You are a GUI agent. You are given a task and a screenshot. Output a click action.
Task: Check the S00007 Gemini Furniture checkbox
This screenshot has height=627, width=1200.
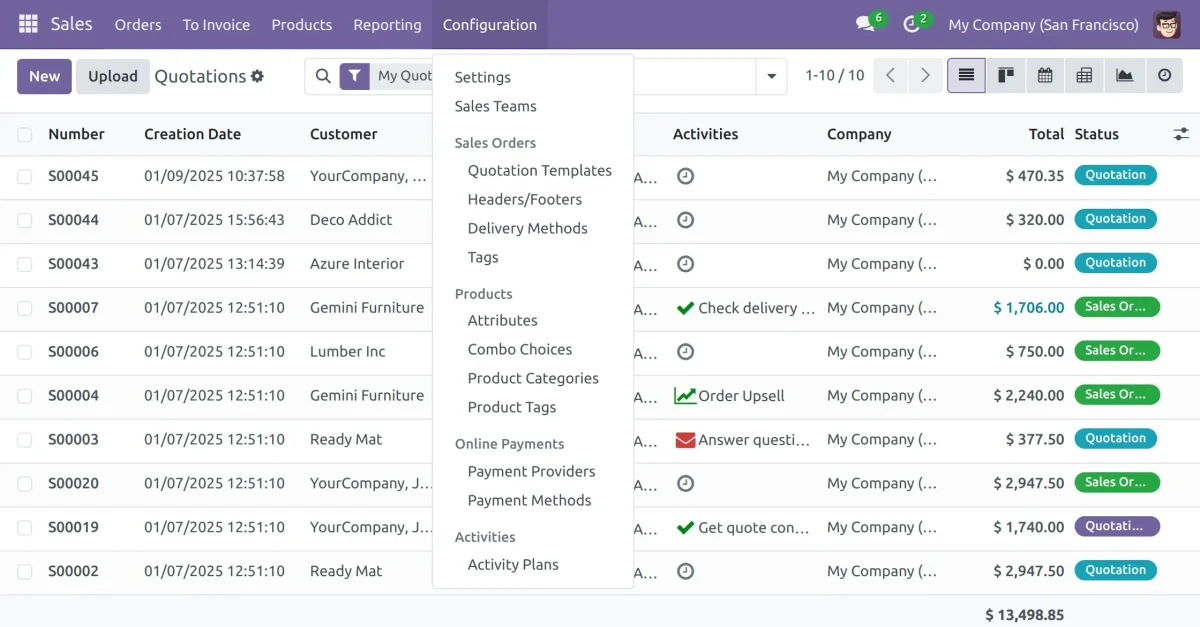tap(25, 307)
